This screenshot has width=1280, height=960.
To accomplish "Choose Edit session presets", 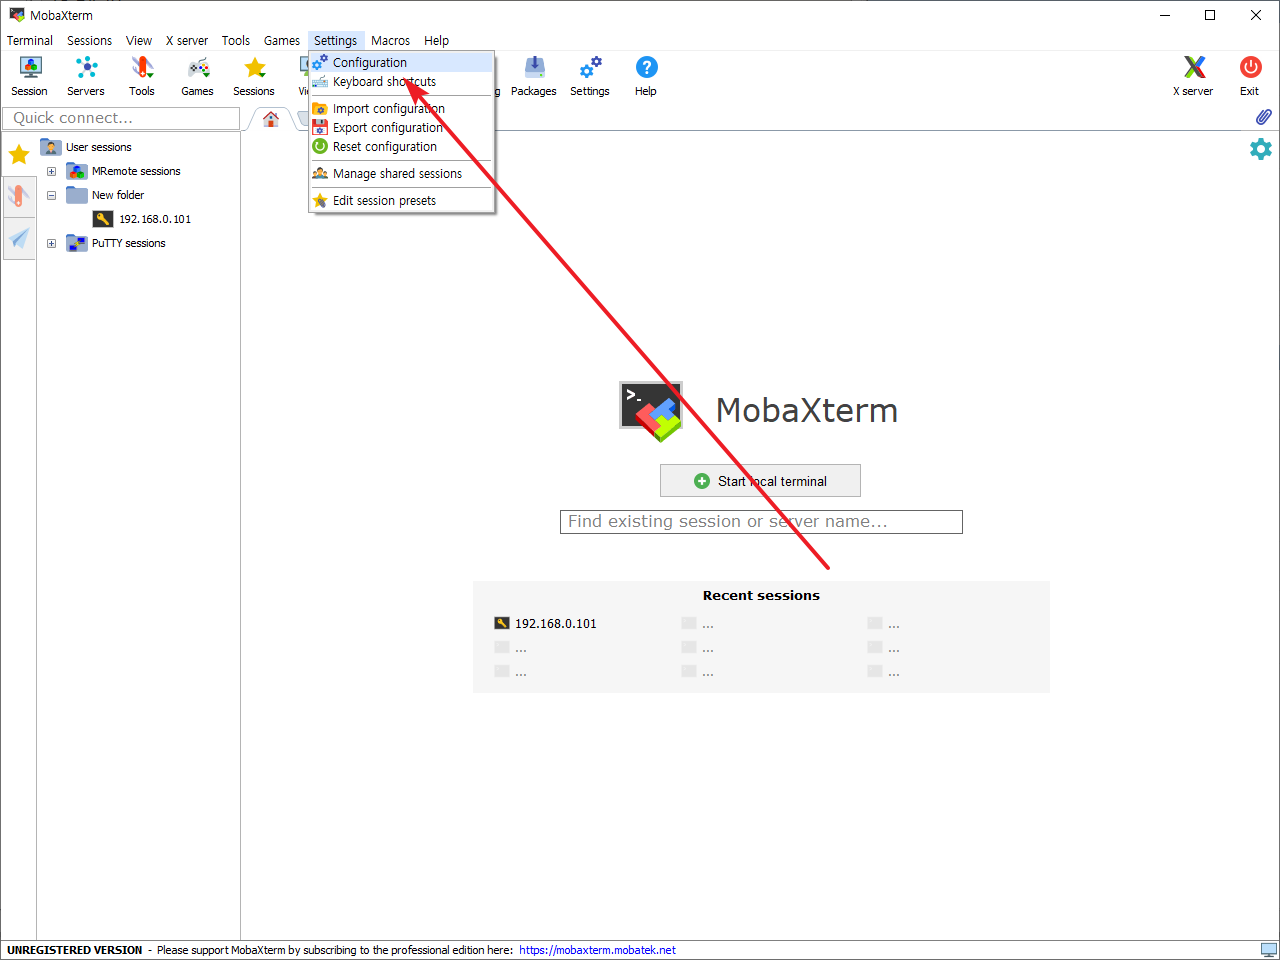I will click(x=402, y=201).
